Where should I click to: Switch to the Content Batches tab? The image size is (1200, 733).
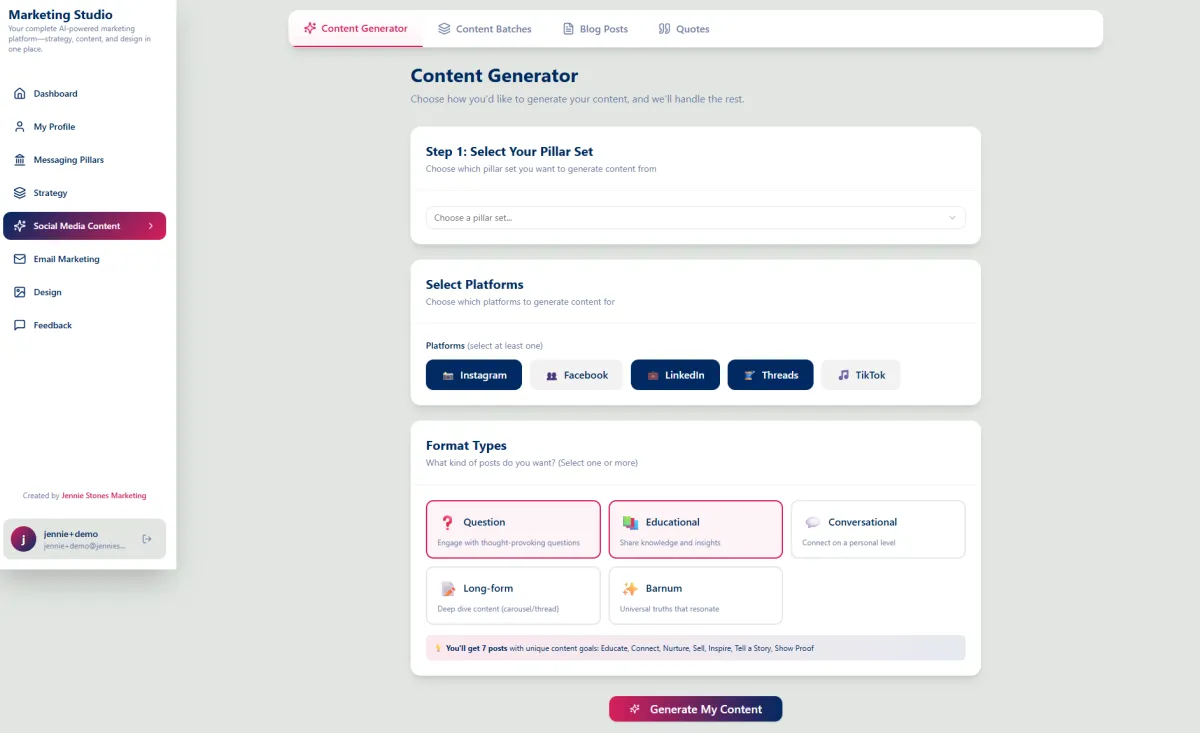485,29
